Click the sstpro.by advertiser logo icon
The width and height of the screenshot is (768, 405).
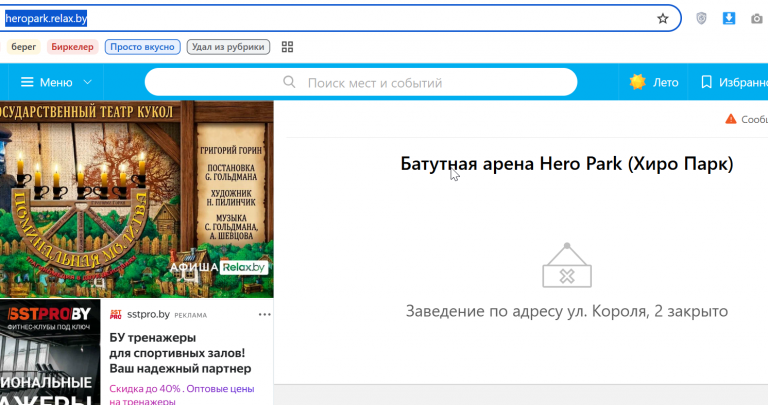(x=116, y=314)
